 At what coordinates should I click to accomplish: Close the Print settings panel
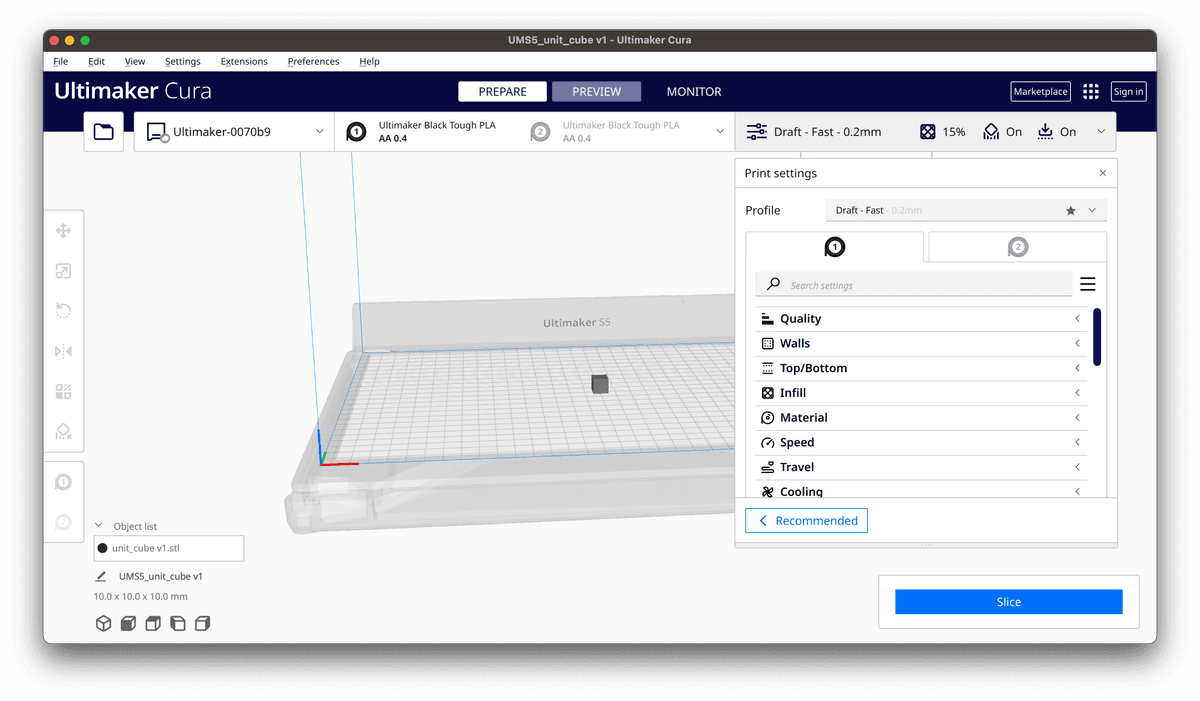(1103, 173)
